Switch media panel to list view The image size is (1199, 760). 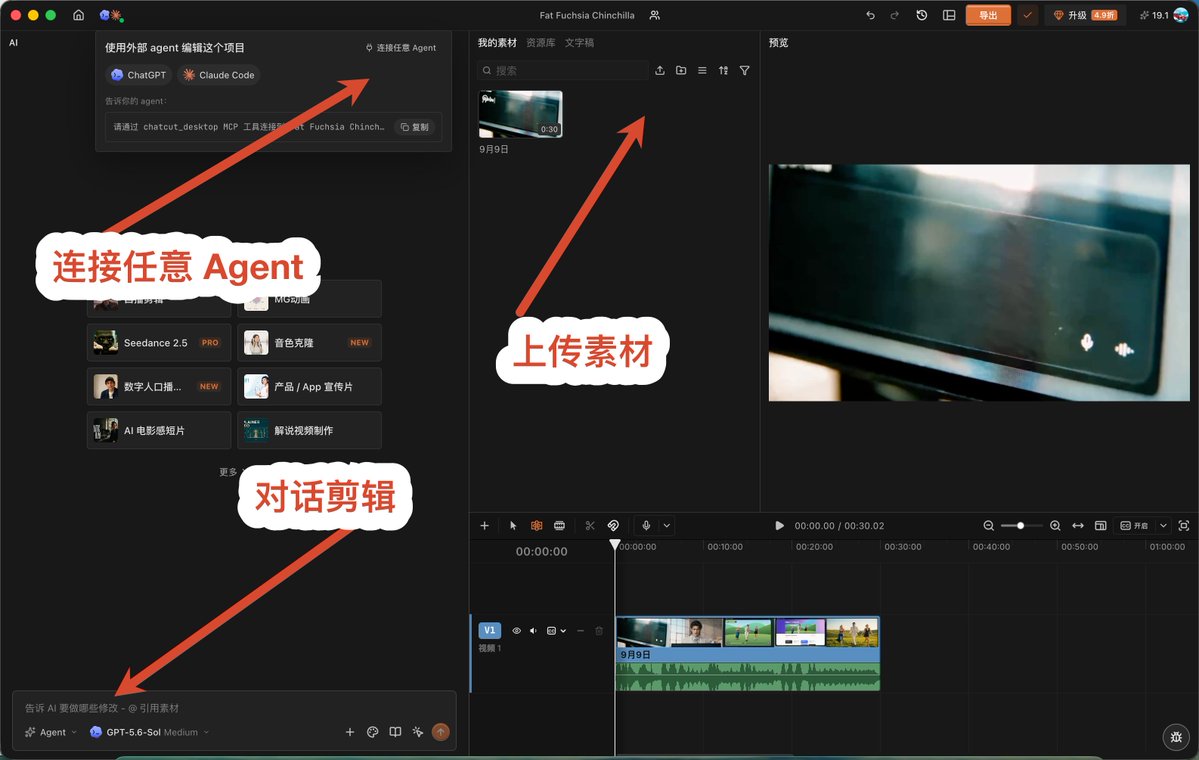pyautogui.click(x=702, y=70)
